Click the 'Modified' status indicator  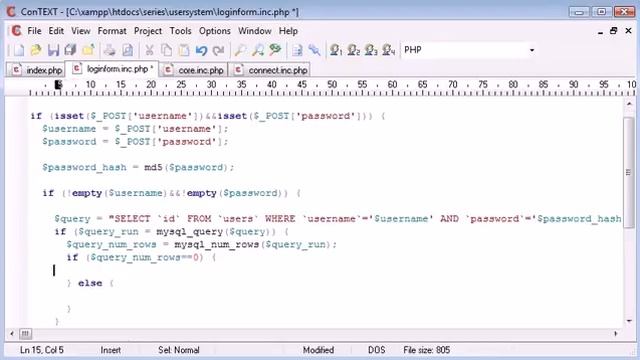(318, 350)
